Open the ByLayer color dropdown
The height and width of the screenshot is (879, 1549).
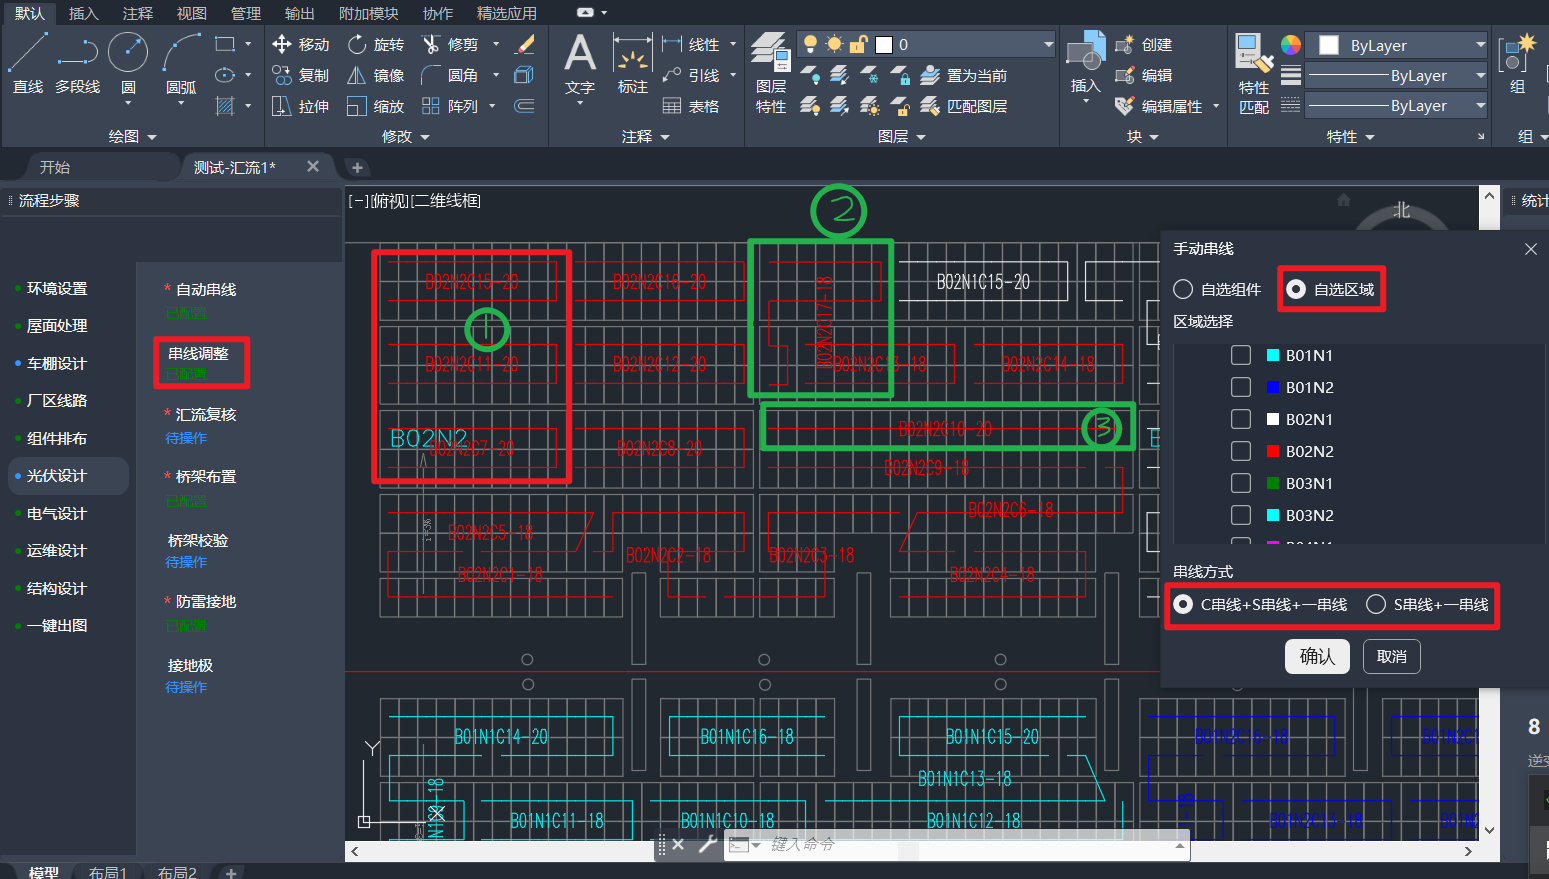tap(1480, 46)
